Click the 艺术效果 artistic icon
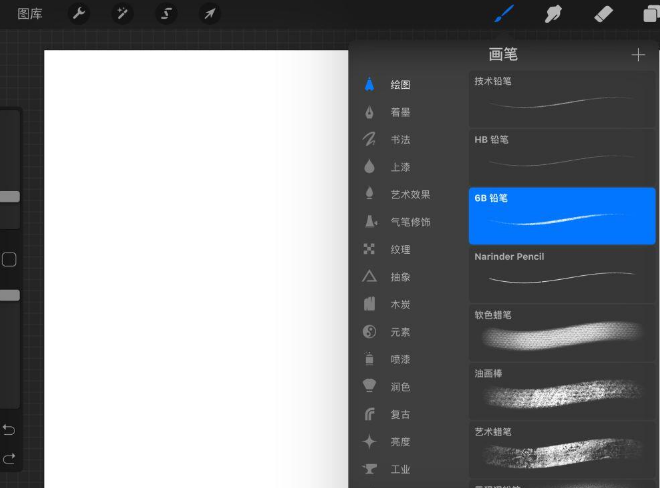This screenshot has width=660, height=488. tap(369, 194)
